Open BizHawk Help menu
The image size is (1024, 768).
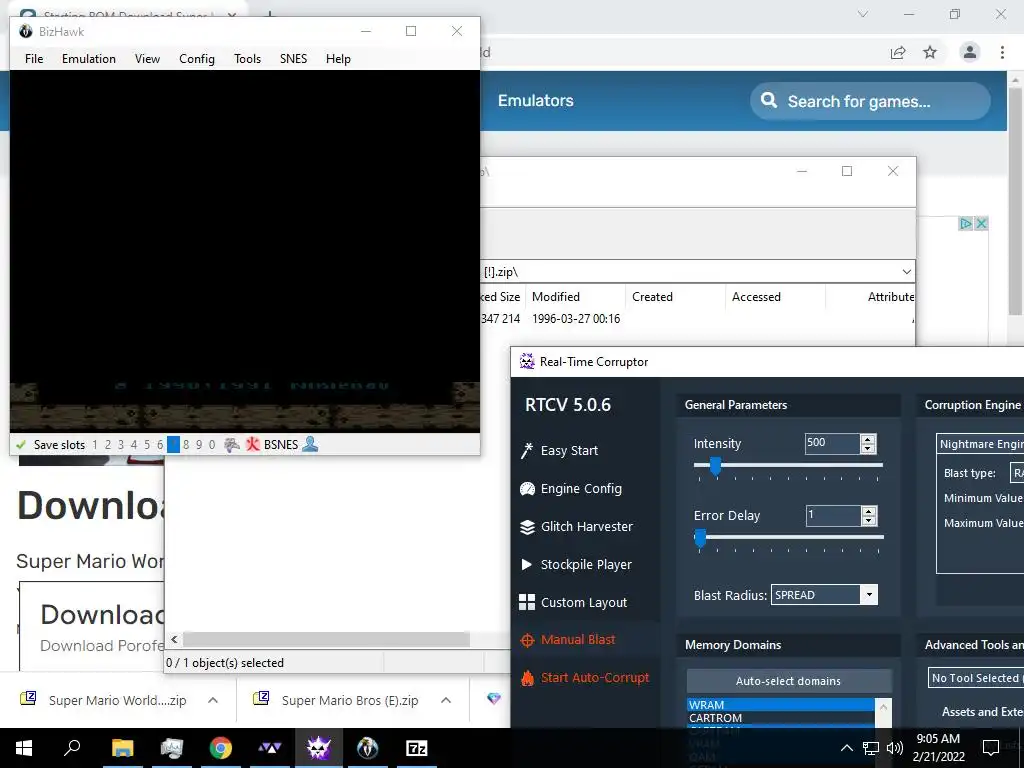[338, 59]
